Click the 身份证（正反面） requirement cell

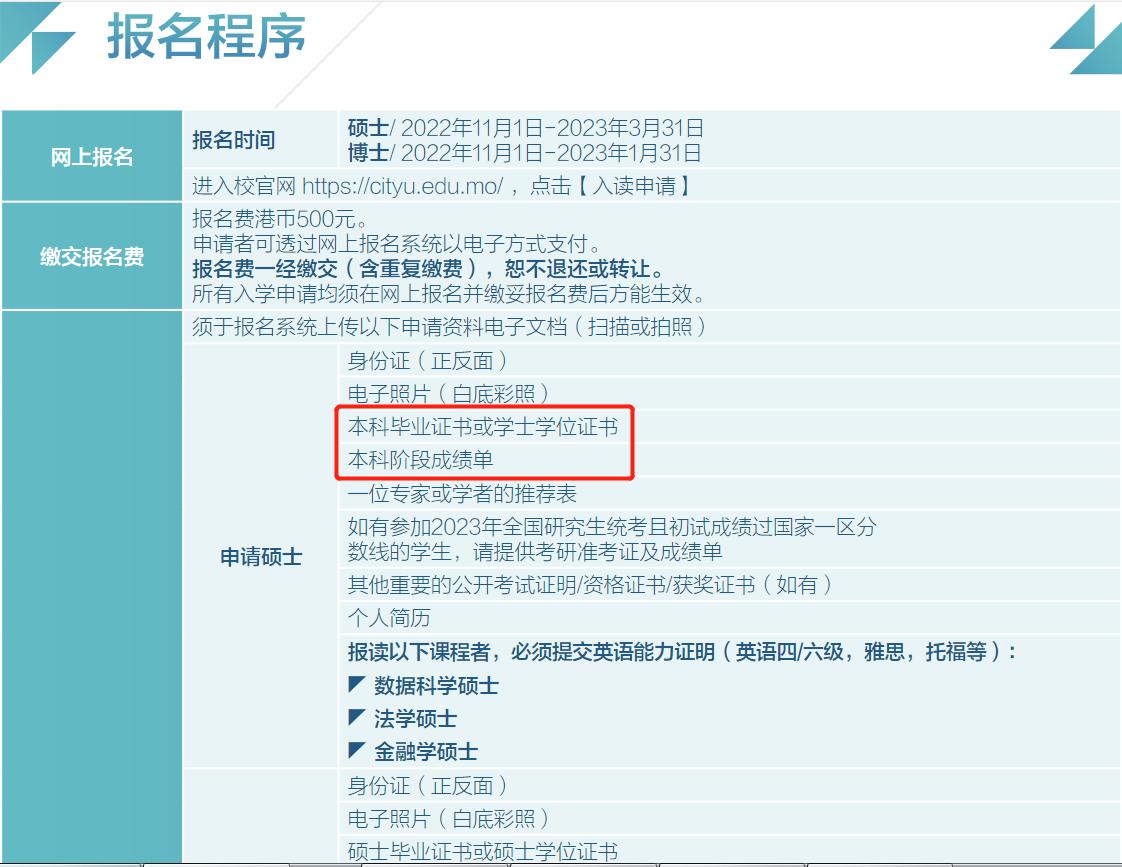click(x=432, y=362)
